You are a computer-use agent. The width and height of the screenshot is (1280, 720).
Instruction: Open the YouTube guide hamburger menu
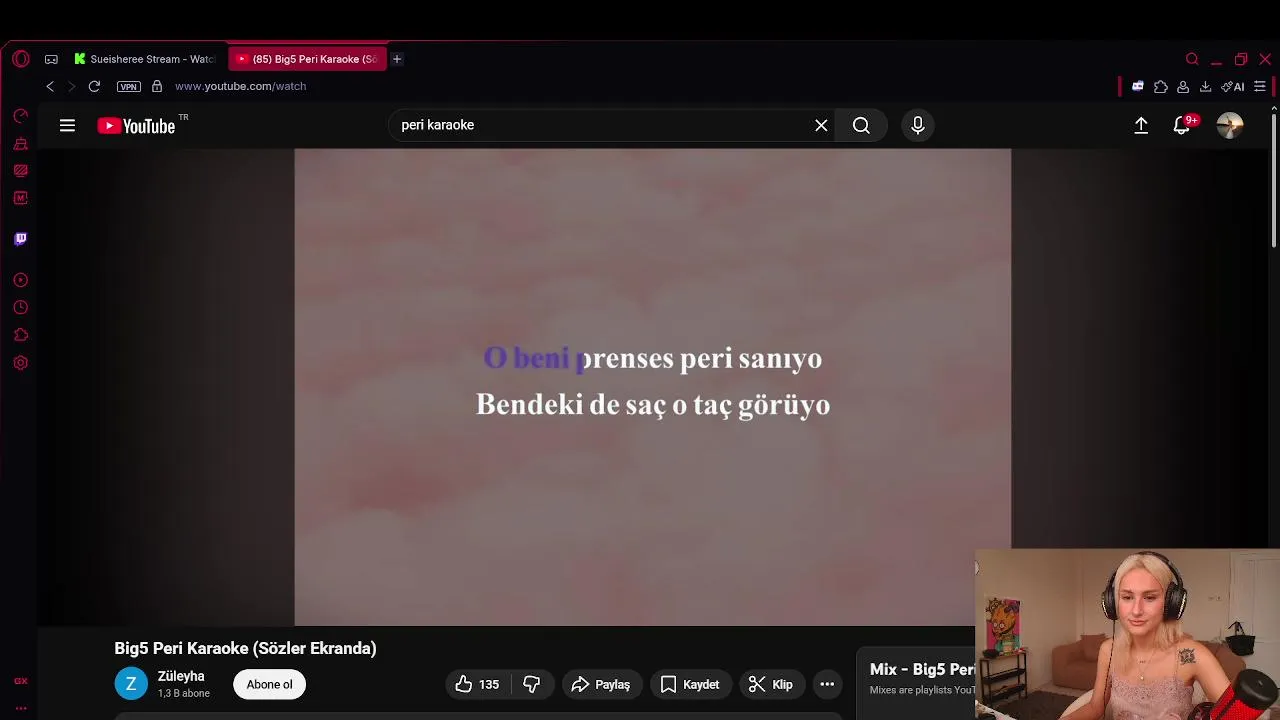(x=67, y=125)
